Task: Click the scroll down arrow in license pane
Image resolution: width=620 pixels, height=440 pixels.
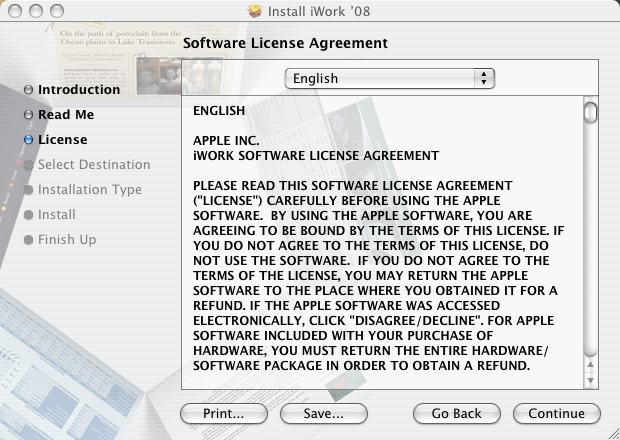Action: (590, 380)
